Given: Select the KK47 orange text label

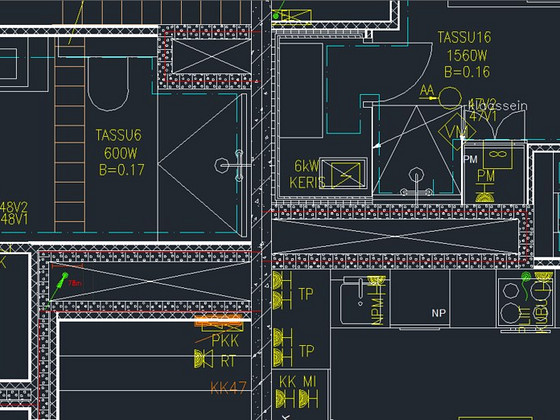Looking at the screenshot, I should click(228, 388).
